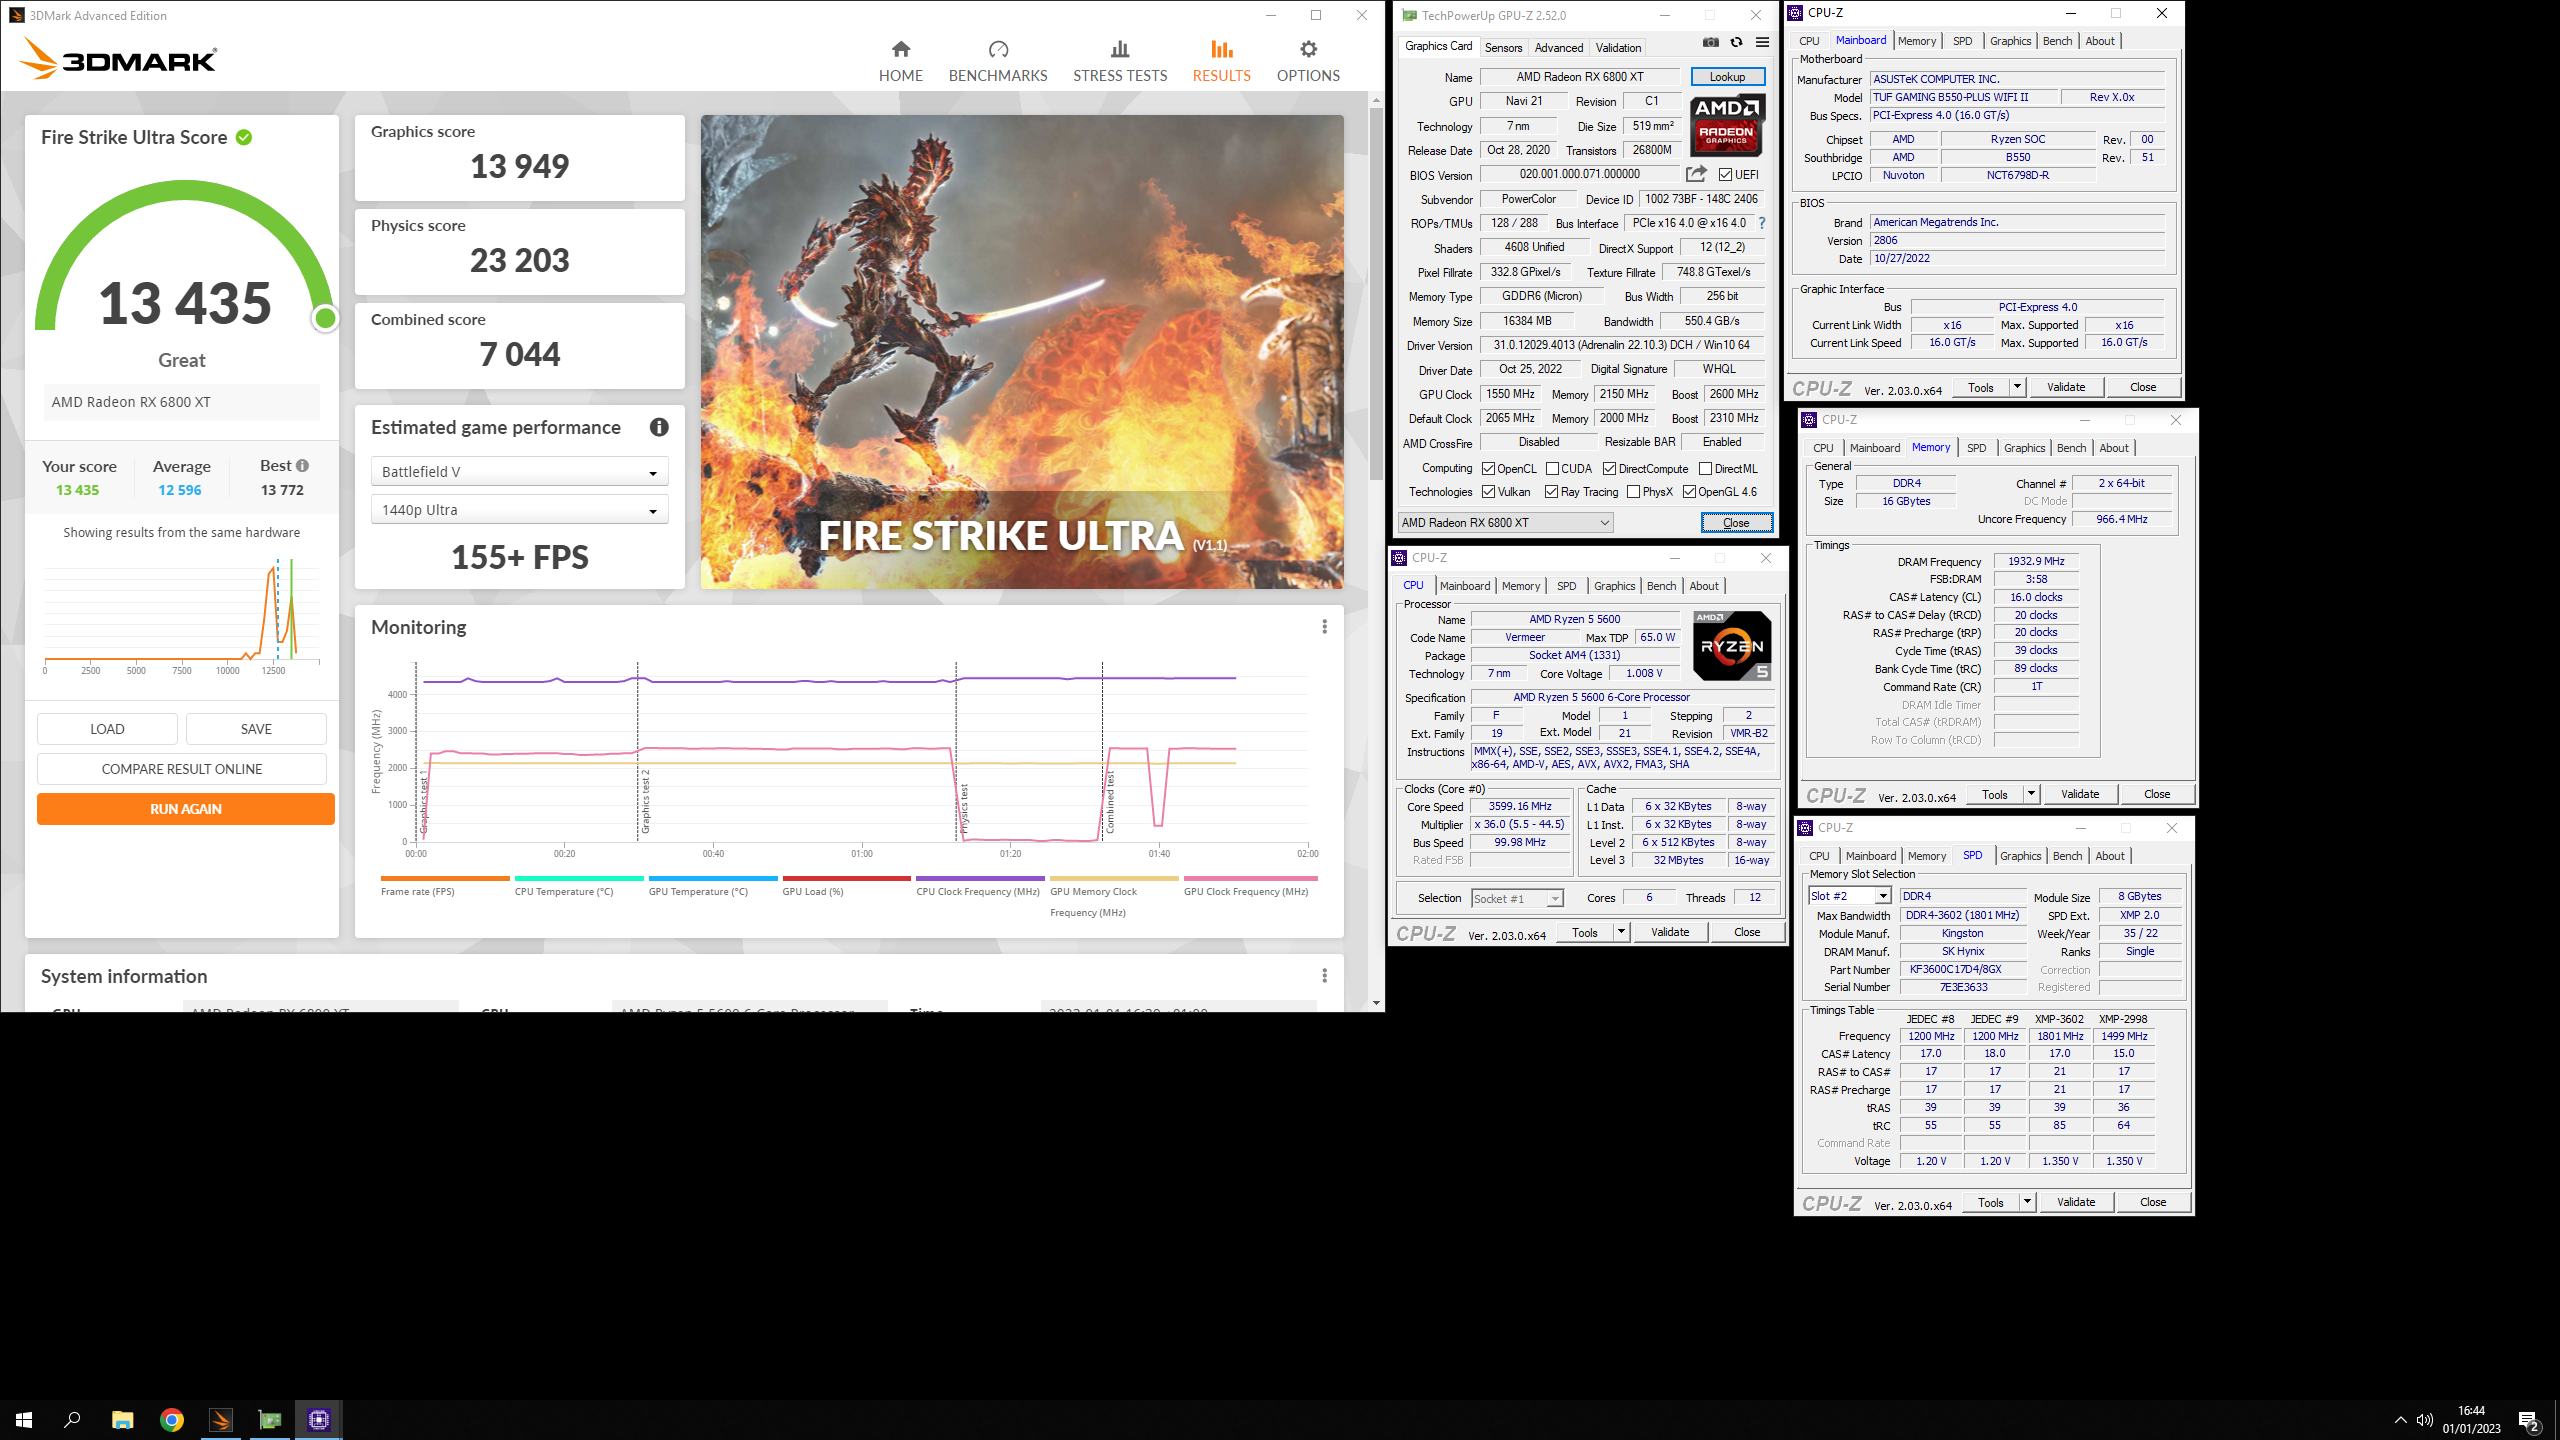The height and width of the screenshot is (1440, 2560).
Task: Click the Lookup button in GPU-Z
Action: (x=1727, y=77)
